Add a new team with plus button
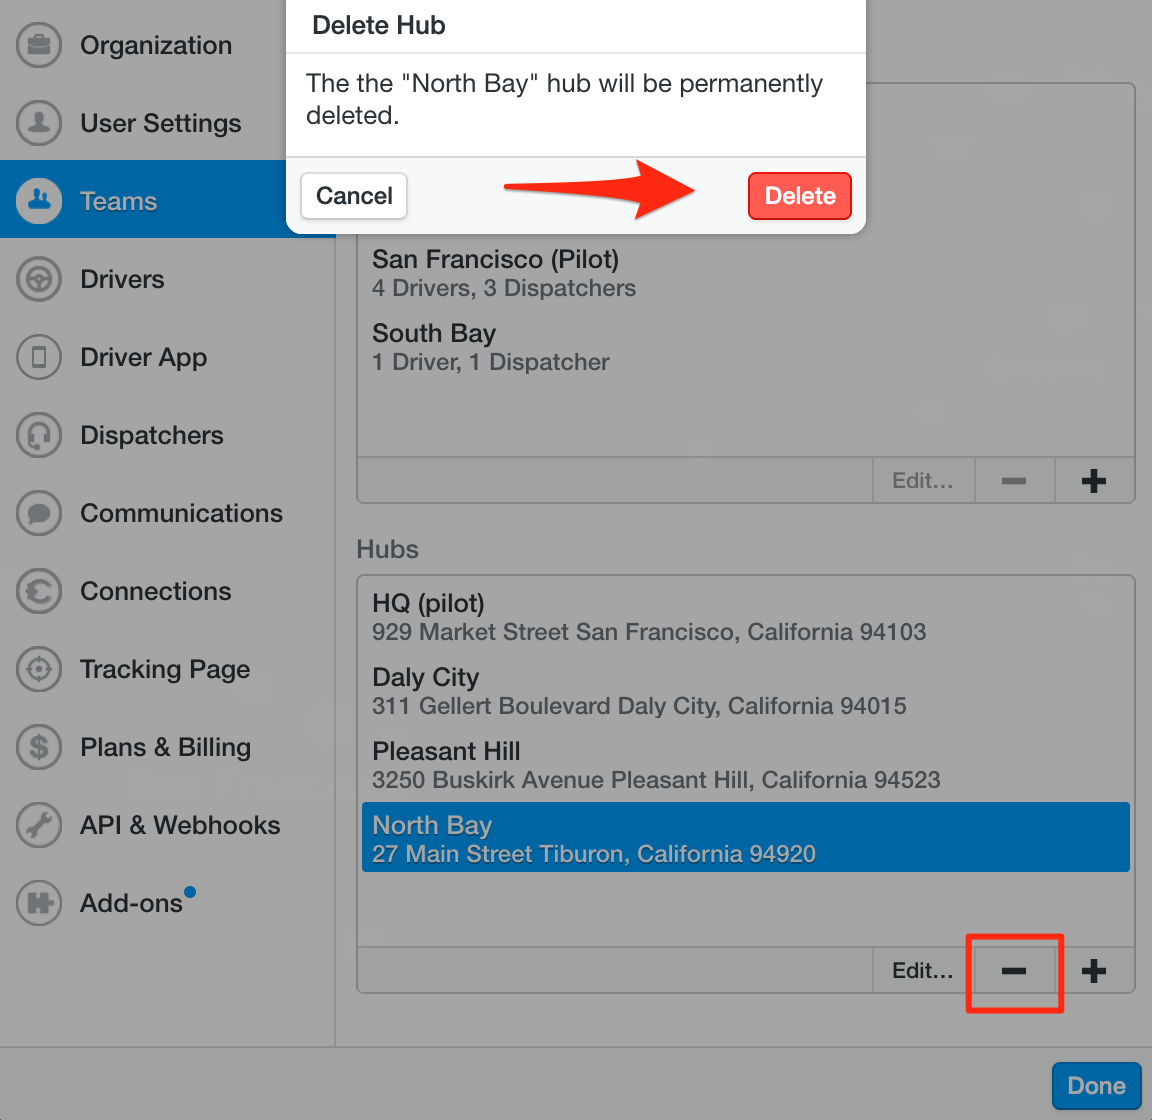The width and height of the screenshot is (1152, 1120). tap(1094, 481)
